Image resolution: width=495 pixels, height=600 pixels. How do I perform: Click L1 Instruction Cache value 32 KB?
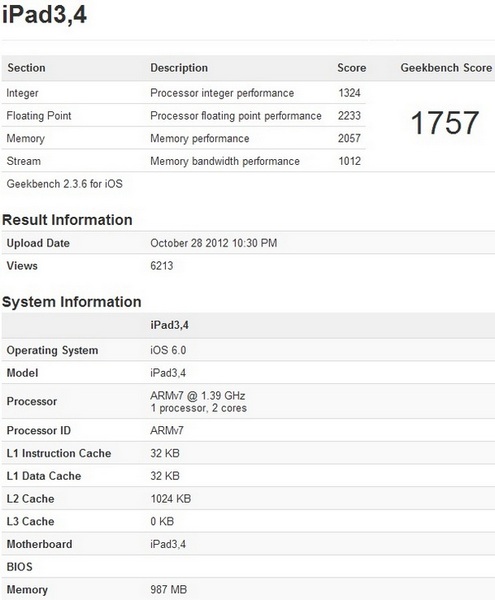click(165, 453)
